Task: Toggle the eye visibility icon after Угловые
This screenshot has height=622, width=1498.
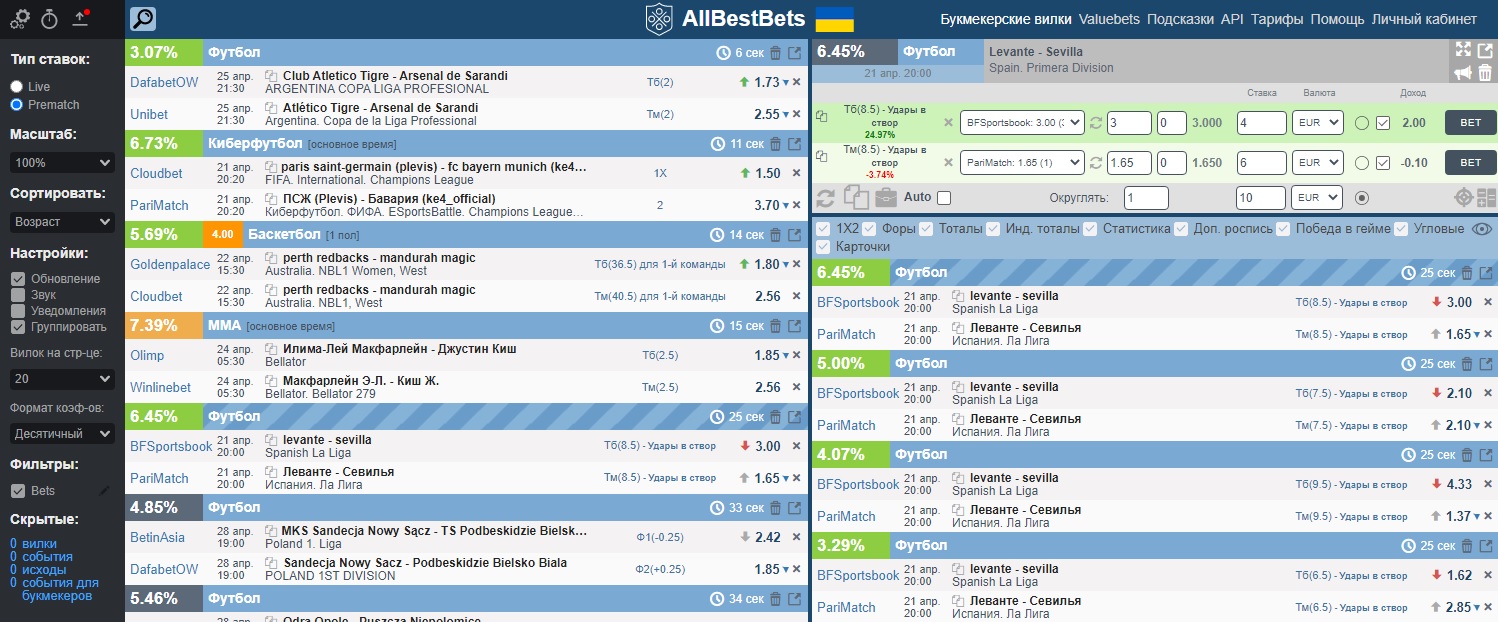Action: (1481, 229)
